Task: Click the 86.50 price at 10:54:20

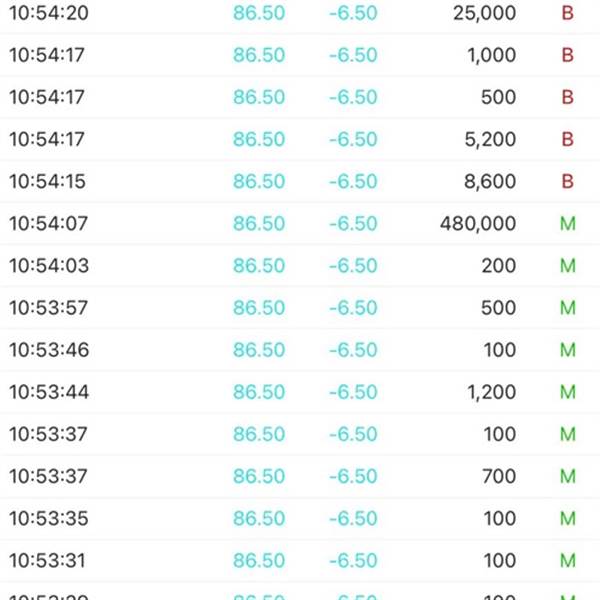Action: click(x=259, y=13)
